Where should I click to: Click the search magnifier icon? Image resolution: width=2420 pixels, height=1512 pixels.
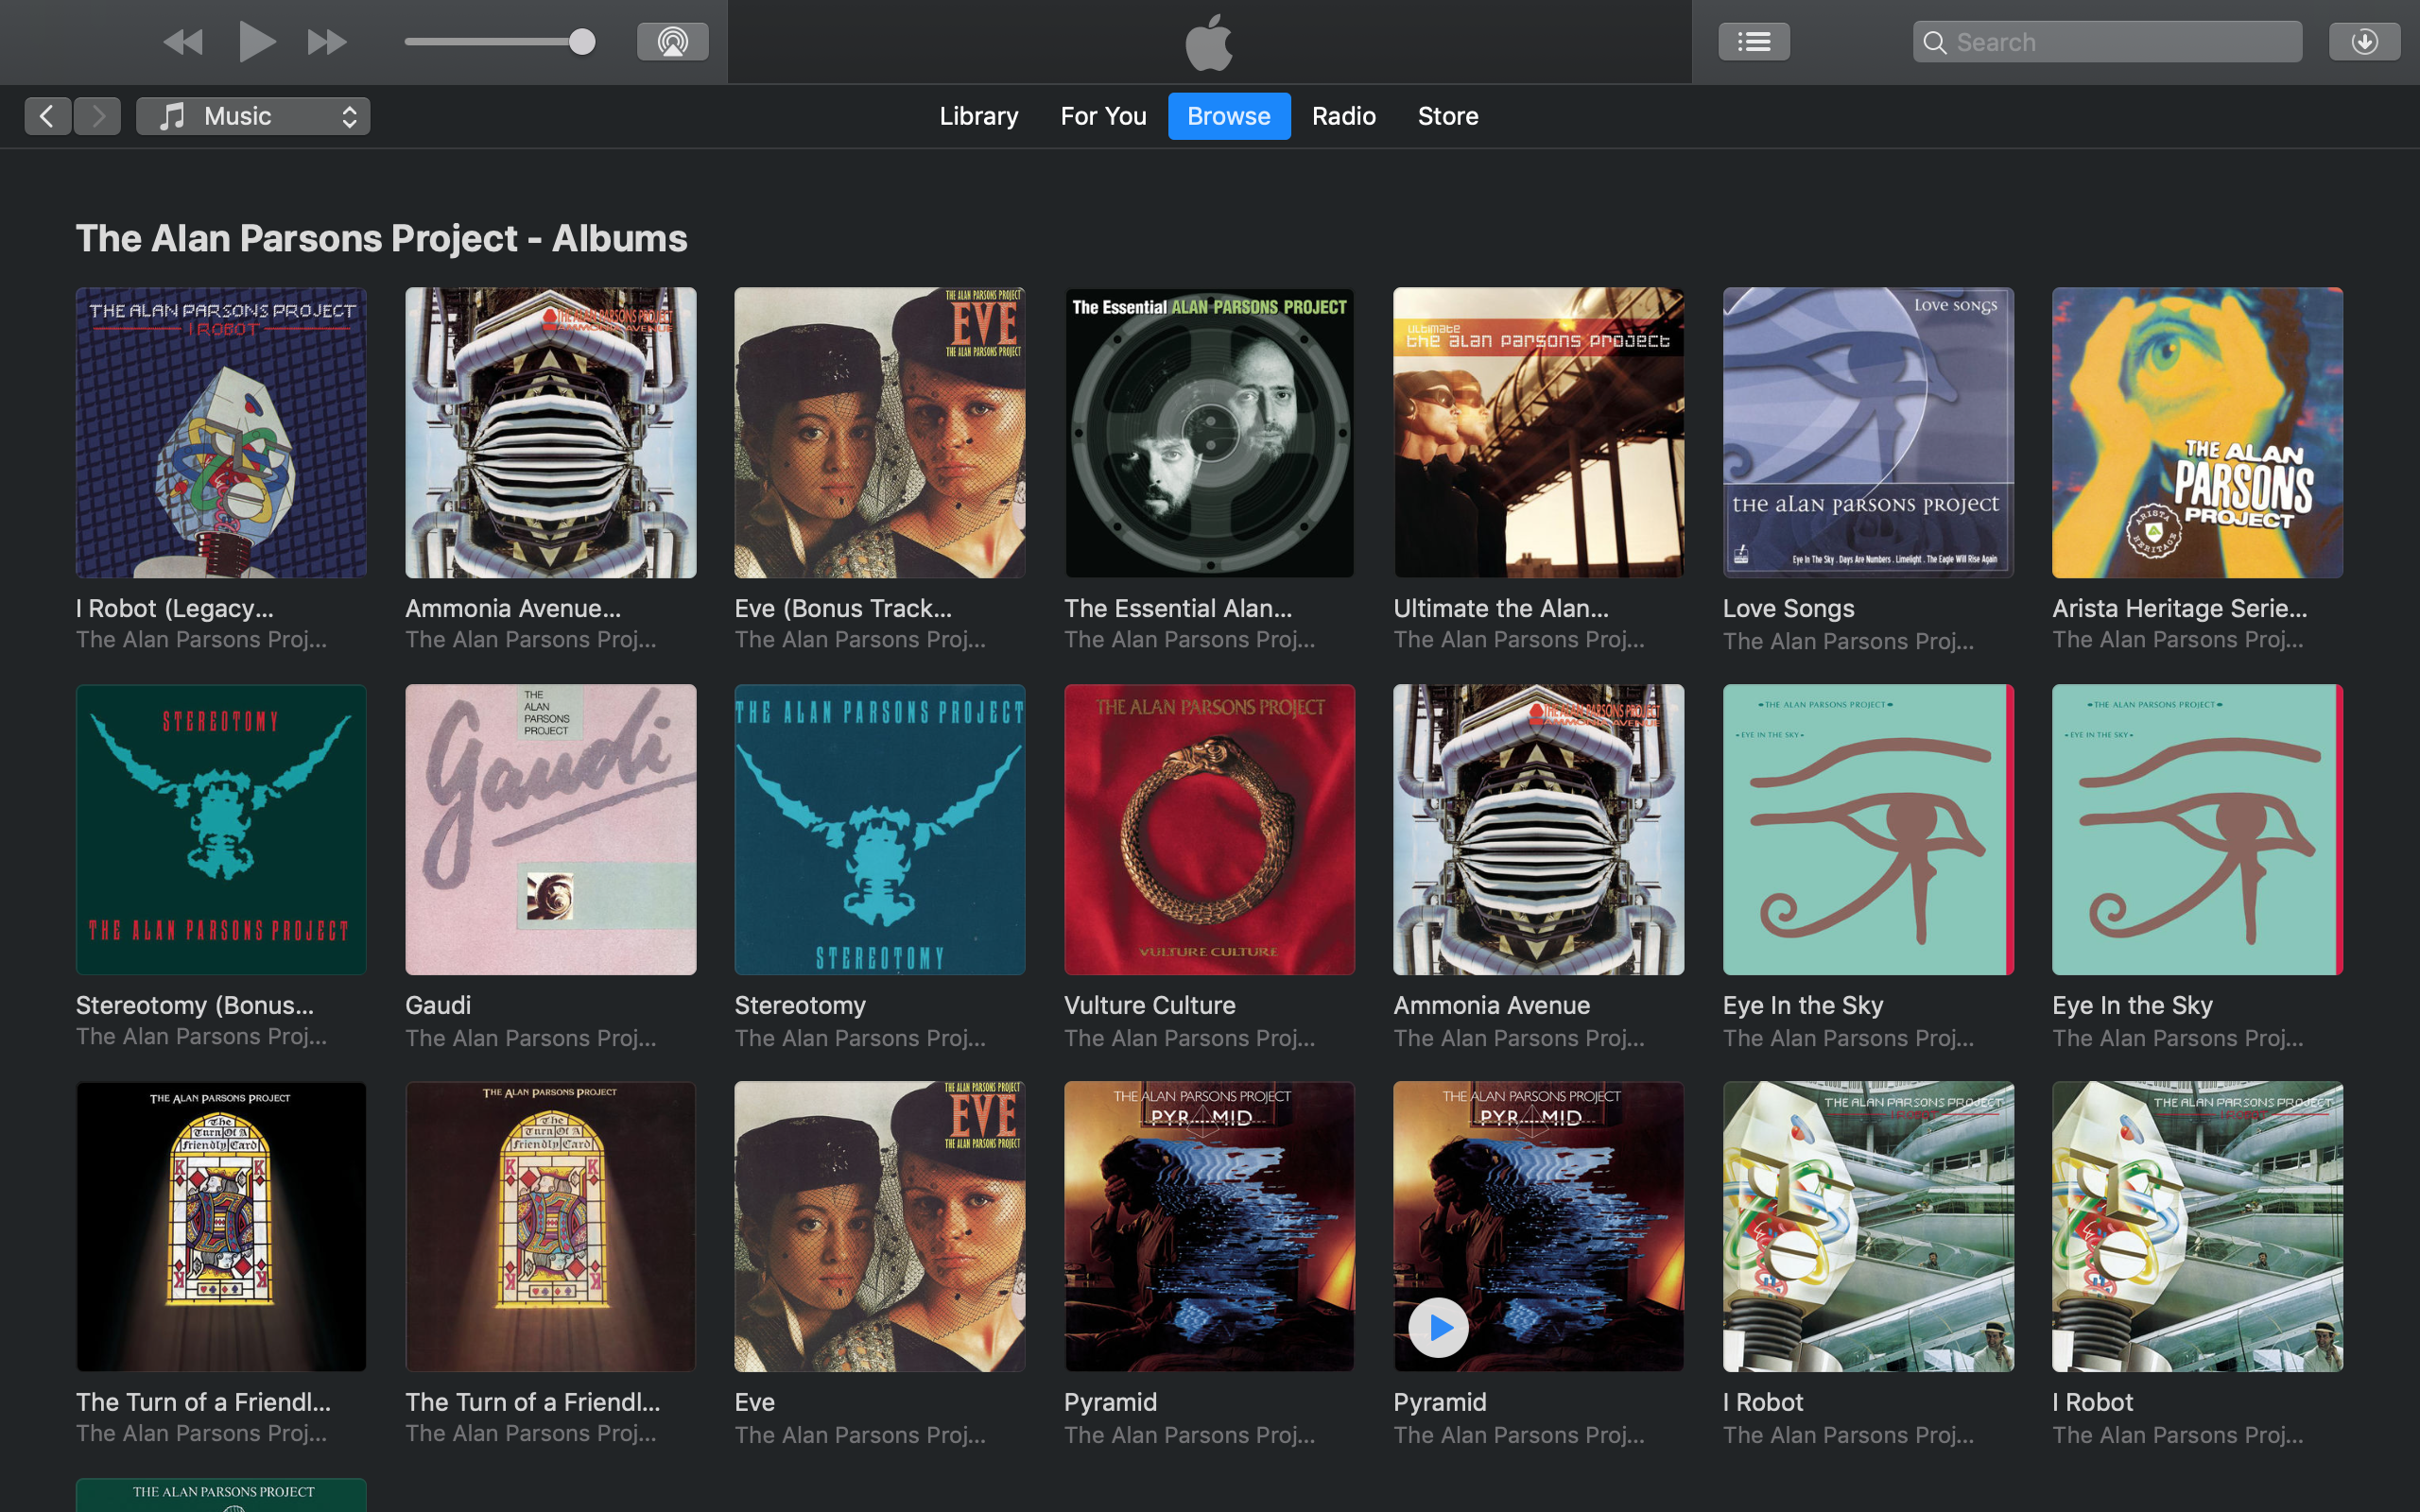coord(1935,43)
